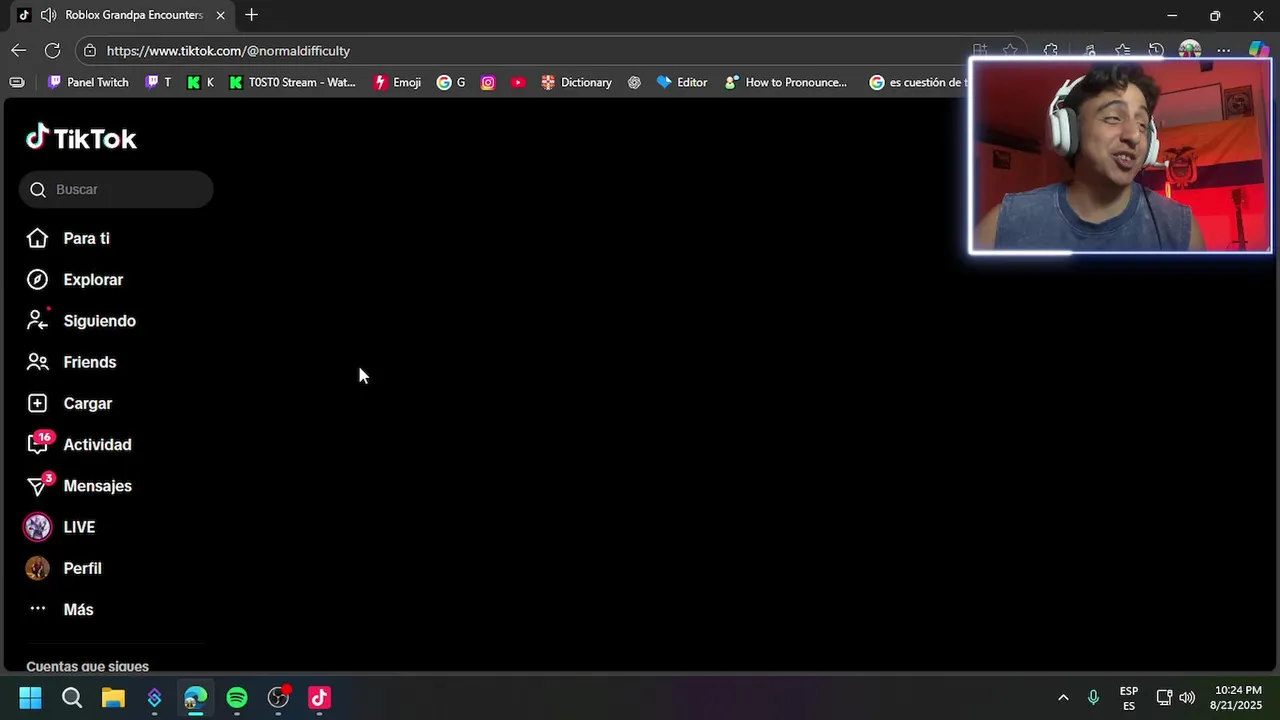Open the YouTube bookmark icon

(x=518, y=82)
